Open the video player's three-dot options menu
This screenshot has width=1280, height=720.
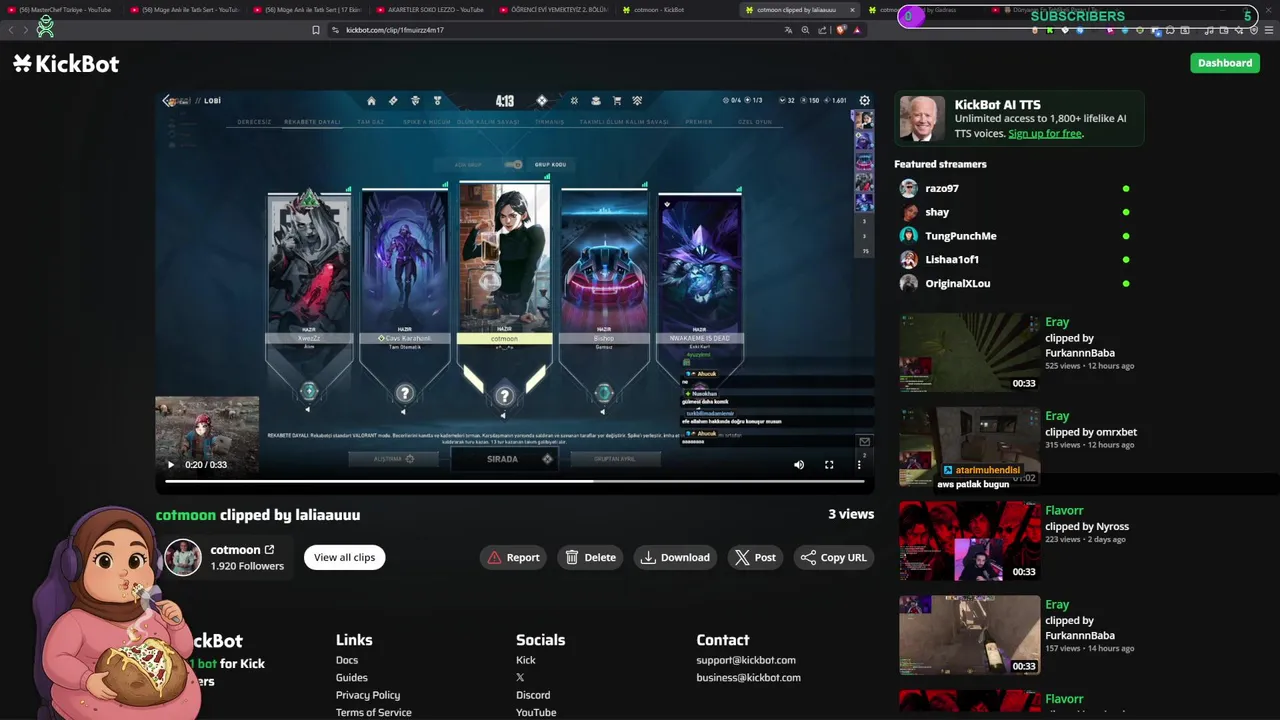pyautogui.click(x=859, y=465)
